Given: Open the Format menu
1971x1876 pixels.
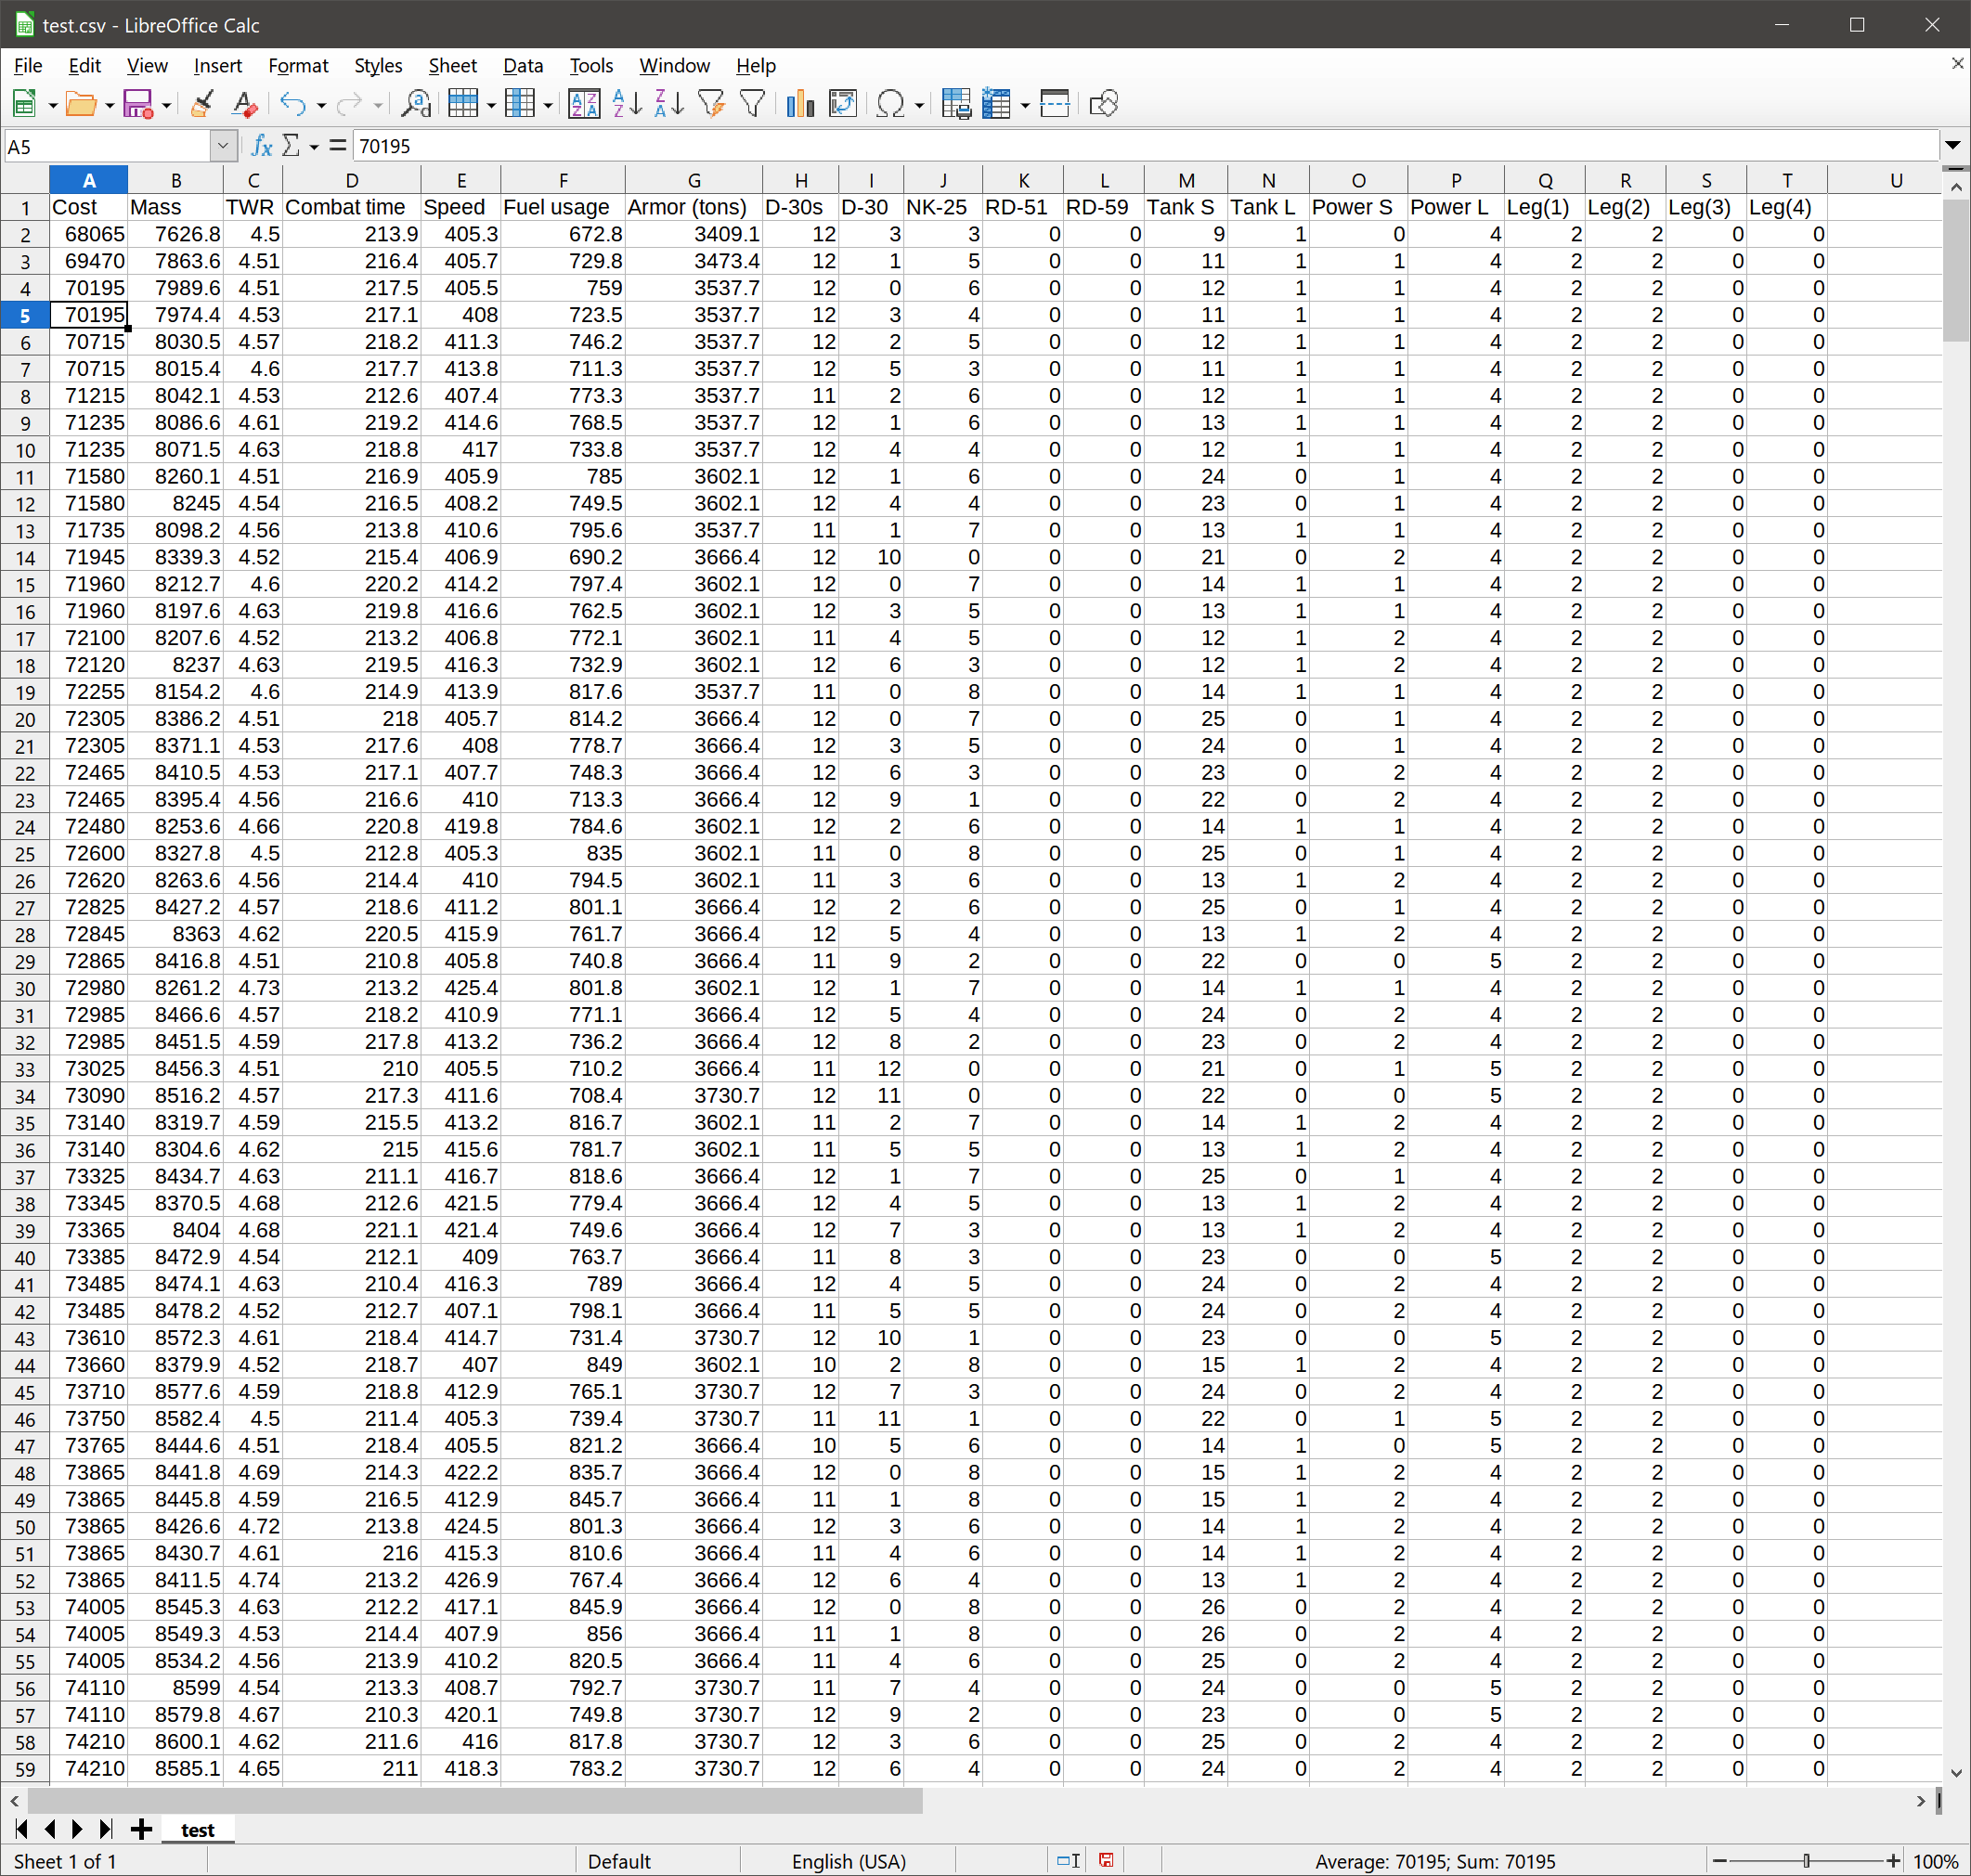Looking at the screenshot, I should click(x=298, y=66).
